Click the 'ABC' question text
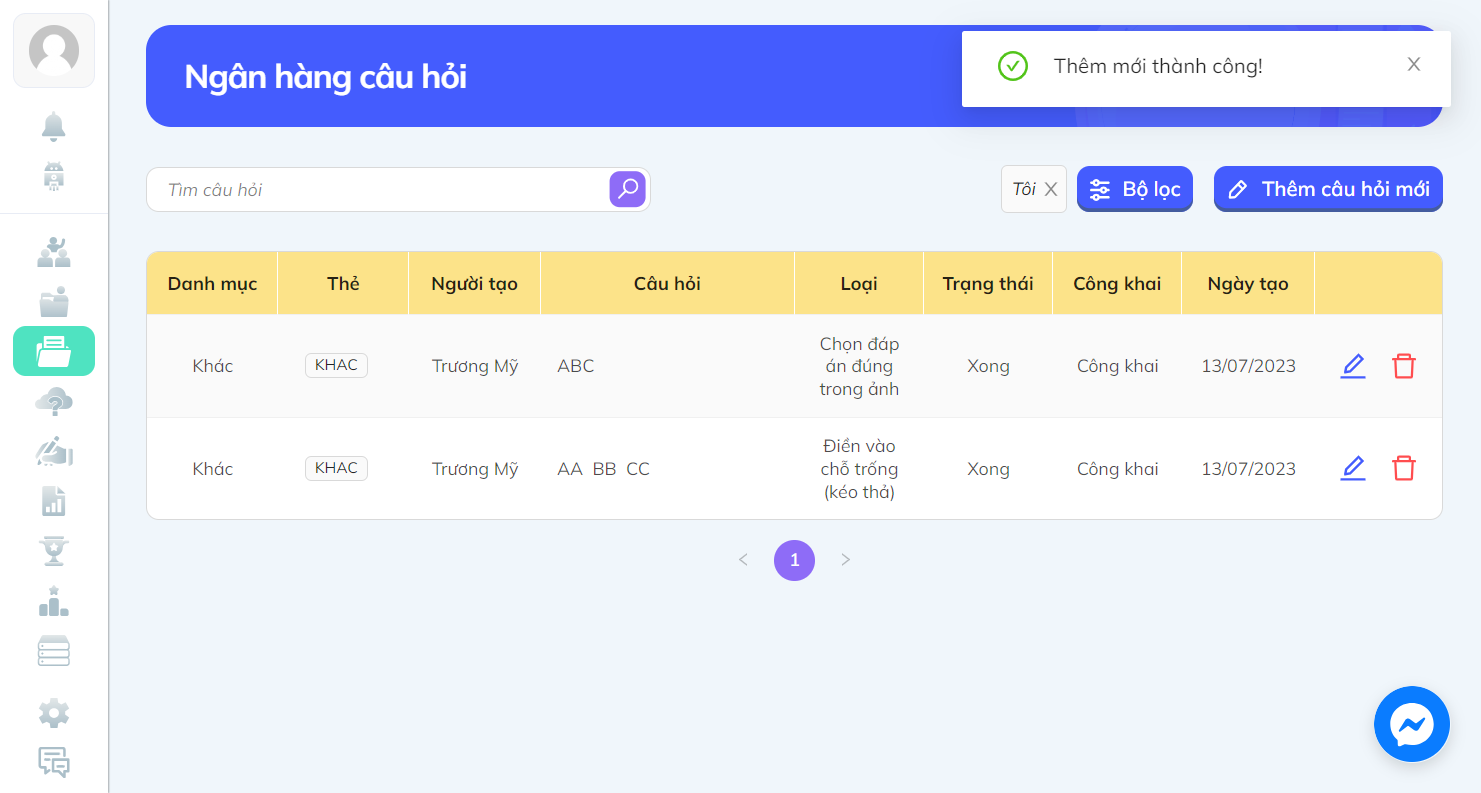This screenshot has width=1481, height=793. coord(576,366)
